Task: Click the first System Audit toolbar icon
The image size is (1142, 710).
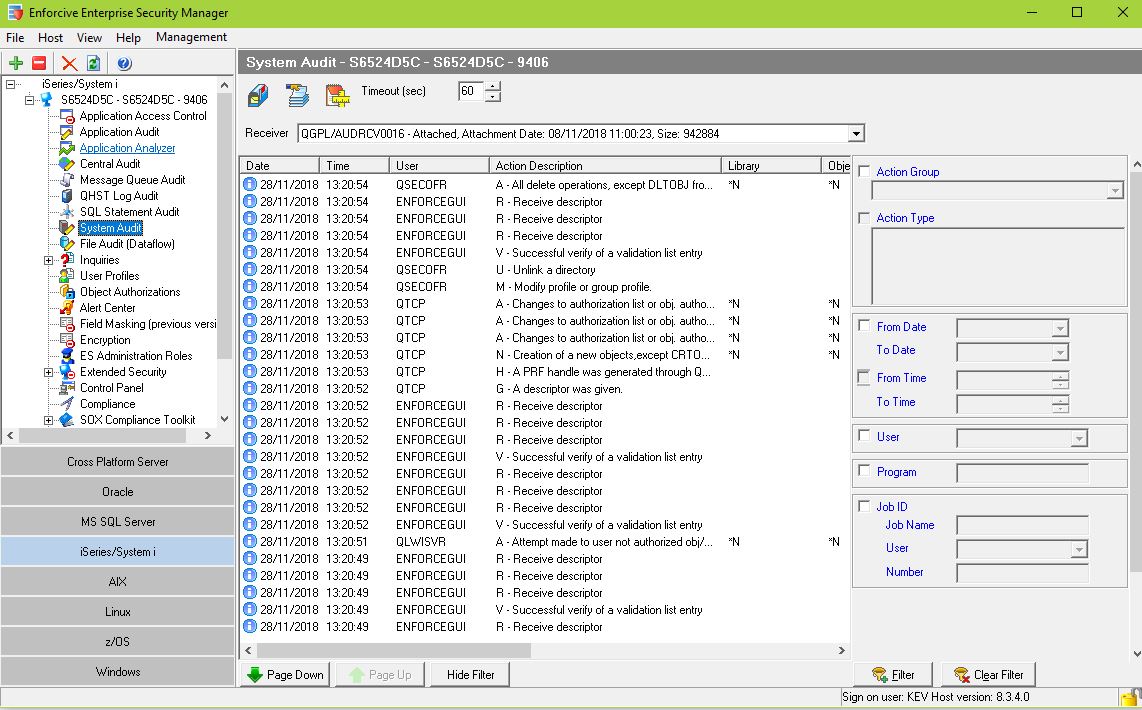Action: point(258,96)
